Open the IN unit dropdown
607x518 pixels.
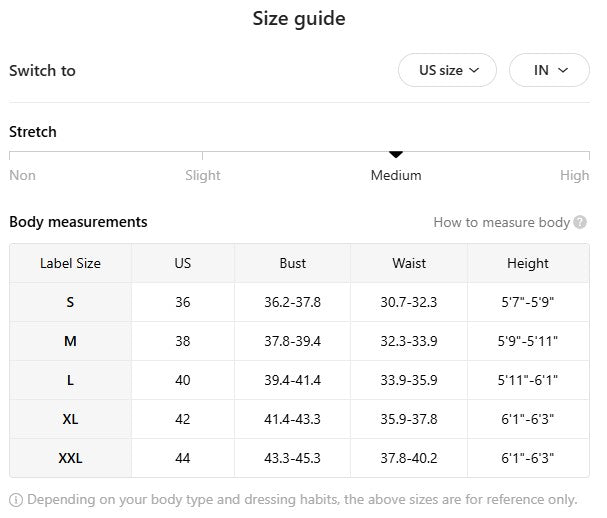pos(549,71)
